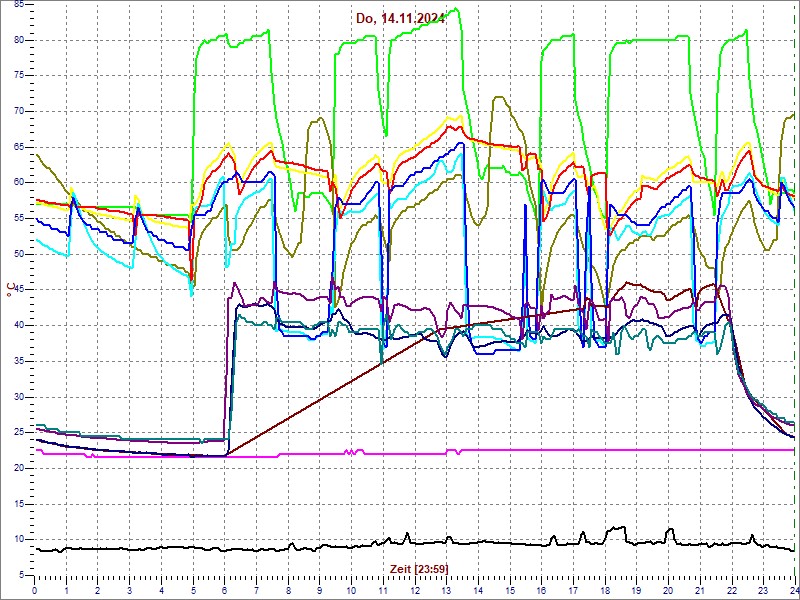The width and height of the screenshot is (800, 600).
Task: Click hour 13 on the time axis
Action: 446,590
